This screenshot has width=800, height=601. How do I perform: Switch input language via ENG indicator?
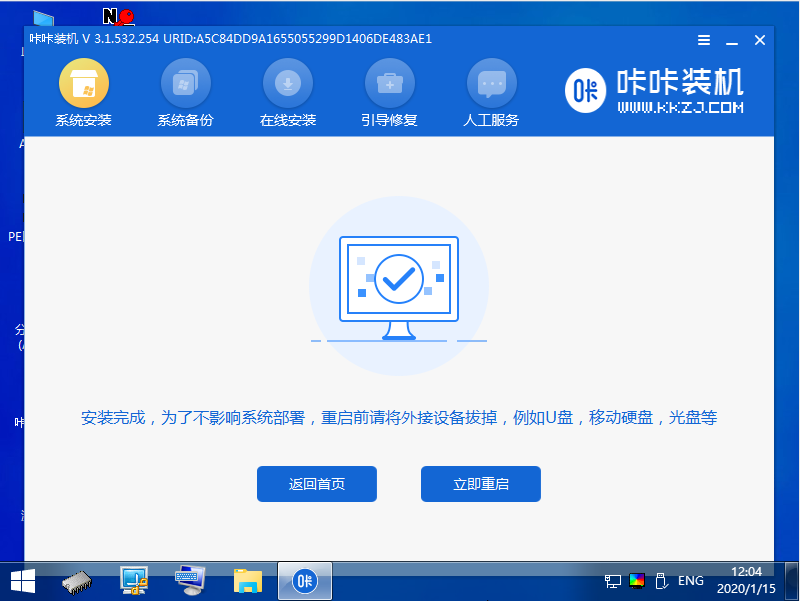coord(691,581)
